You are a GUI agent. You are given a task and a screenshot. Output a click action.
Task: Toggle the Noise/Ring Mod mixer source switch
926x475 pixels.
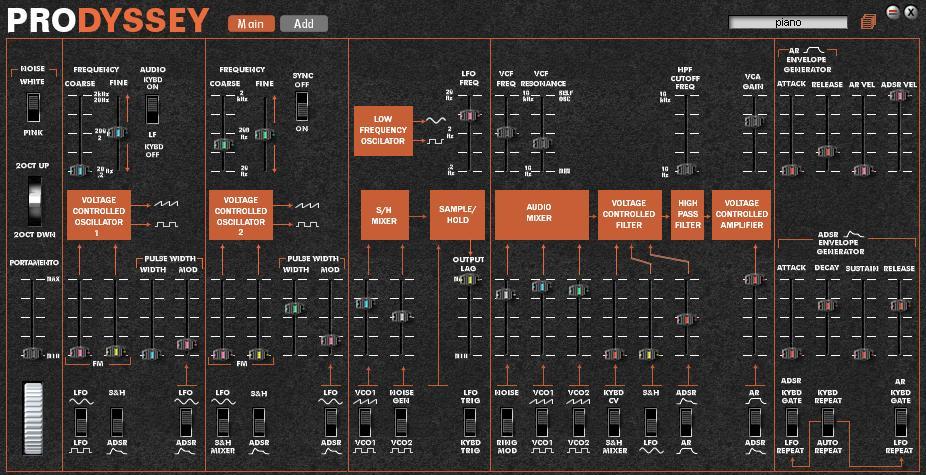(x=507, y=422)
